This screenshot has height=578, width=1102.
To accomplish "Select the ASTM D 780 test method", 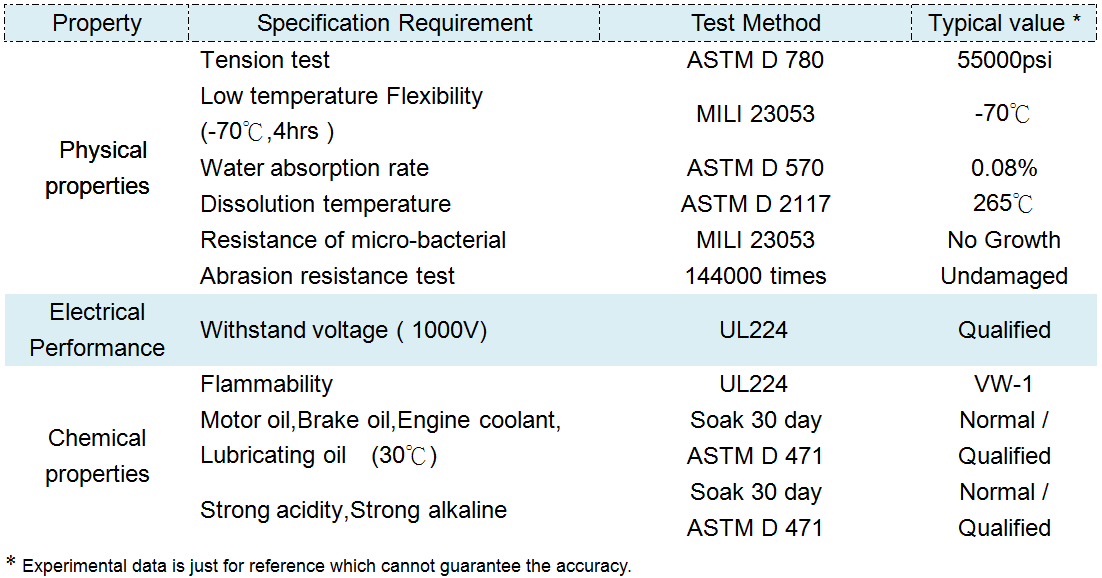I will click(x=755, y=60).
